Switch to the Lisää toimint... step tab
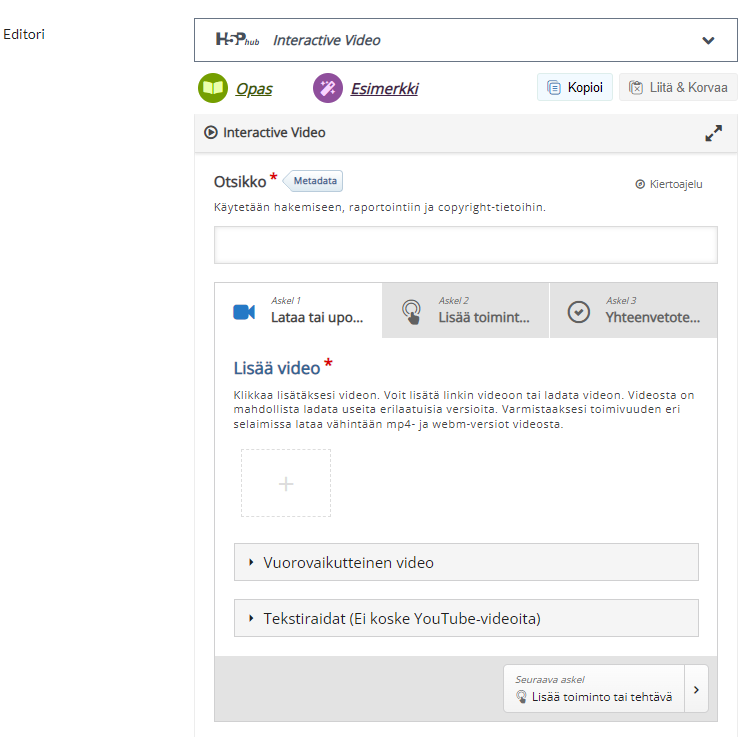The height and width of the screenshot is (737, 748). coord(466,311)
